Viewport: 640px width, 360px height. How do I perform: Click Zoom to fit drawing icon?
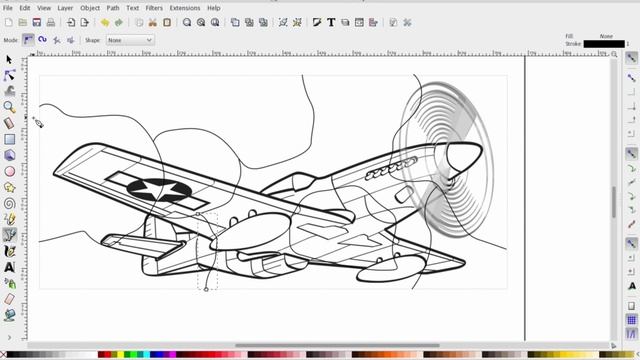(201, 22)
